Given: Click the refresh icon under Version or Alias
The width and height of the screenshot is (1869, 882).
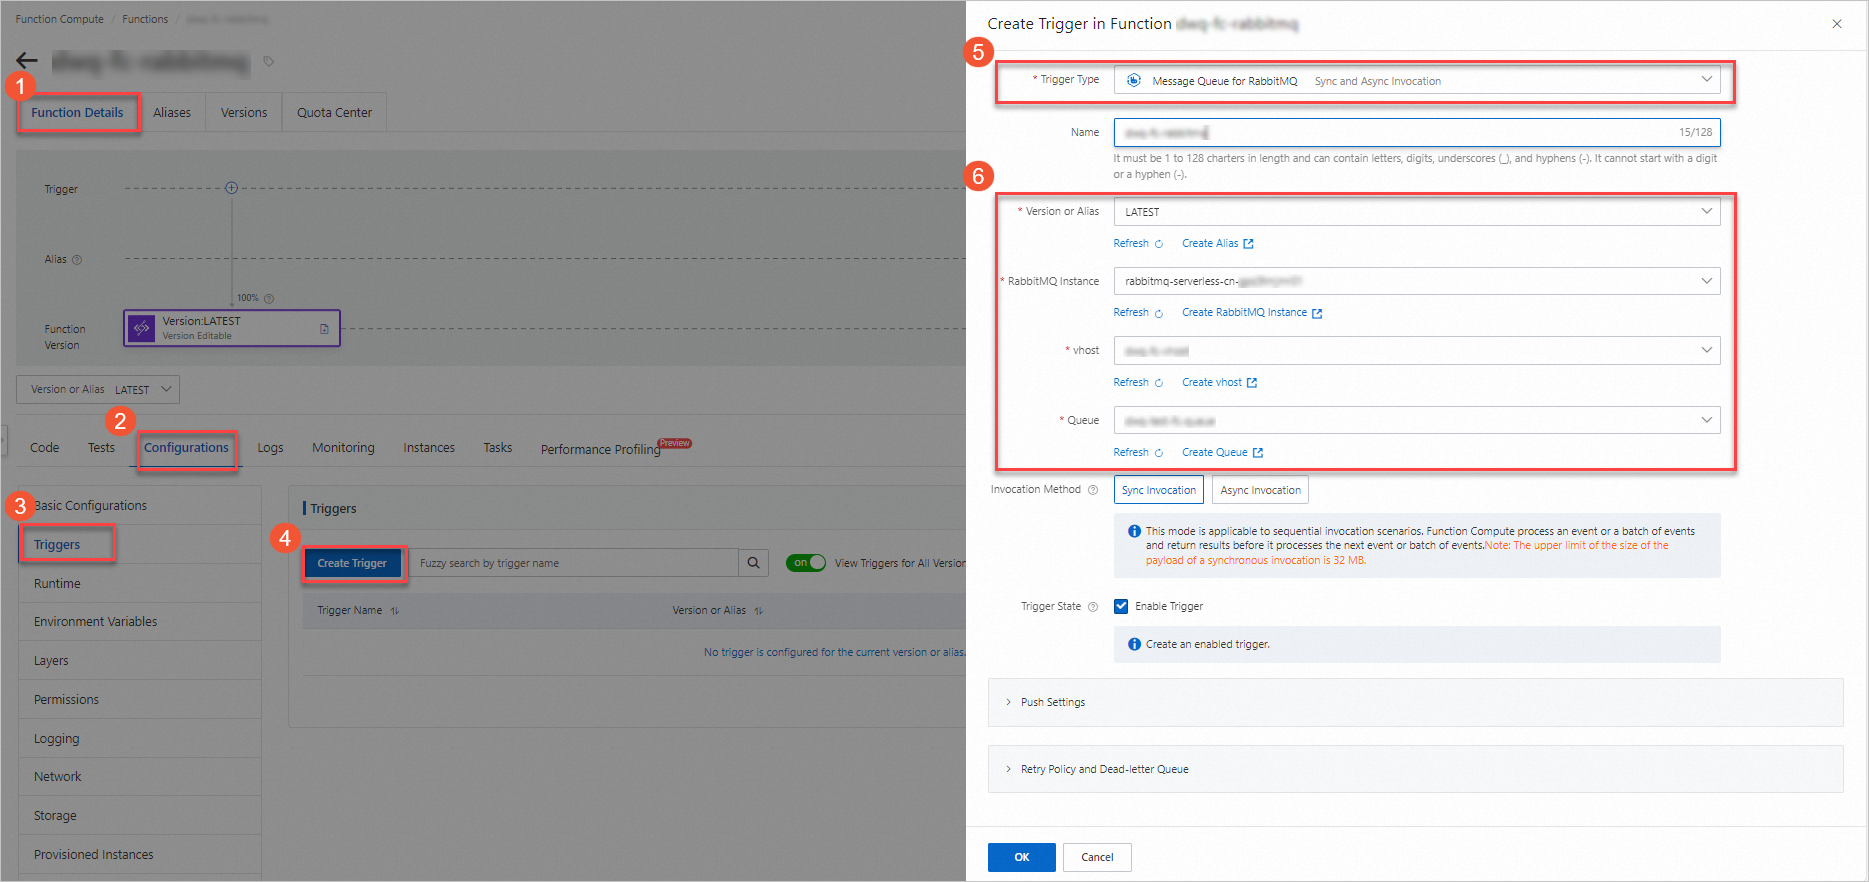Looking at the screenshot, I should point(1159,244).
